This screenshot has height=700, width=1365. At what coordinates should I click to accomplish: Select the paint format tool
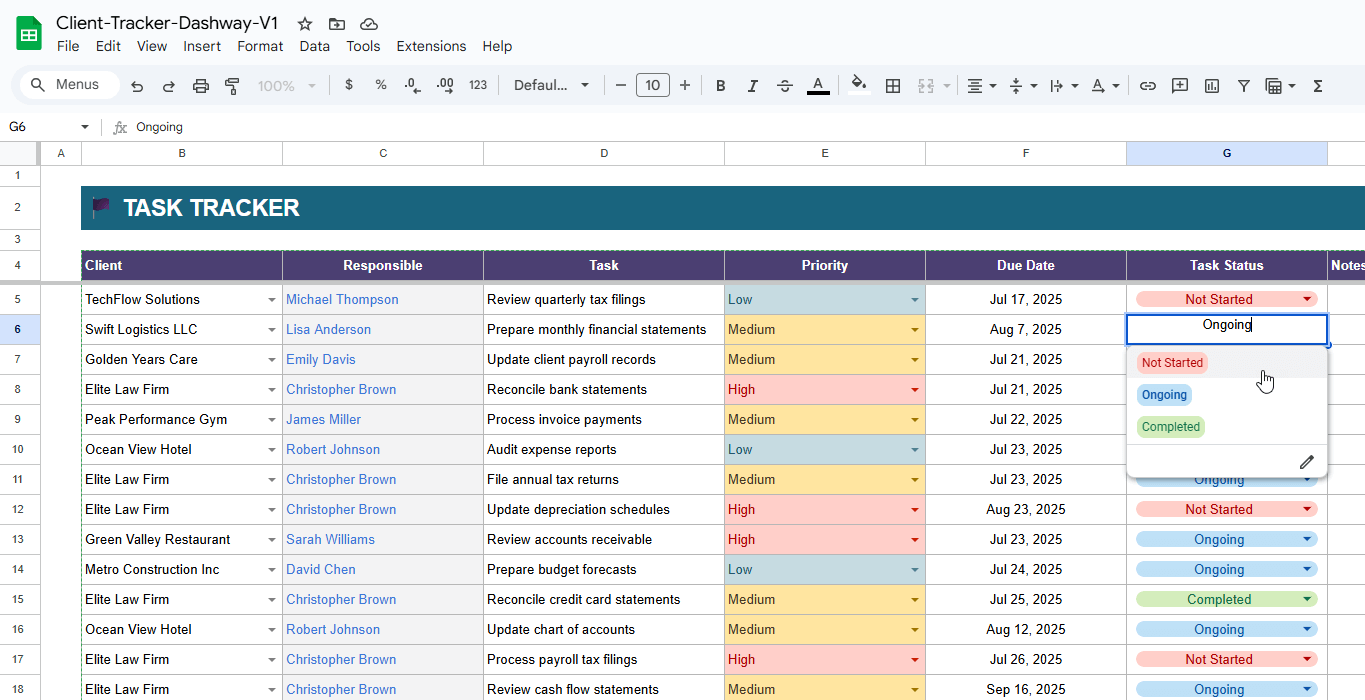click(233, 86)
